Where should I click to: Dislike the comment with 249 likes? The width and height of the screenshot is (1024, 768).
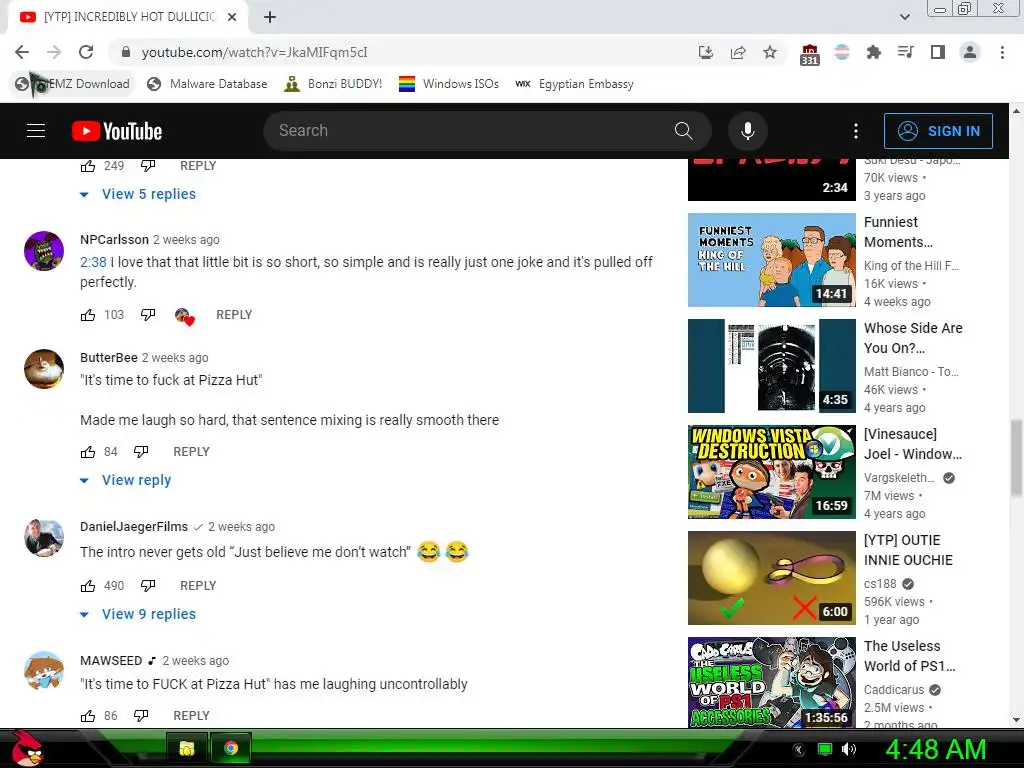[148, 166]
